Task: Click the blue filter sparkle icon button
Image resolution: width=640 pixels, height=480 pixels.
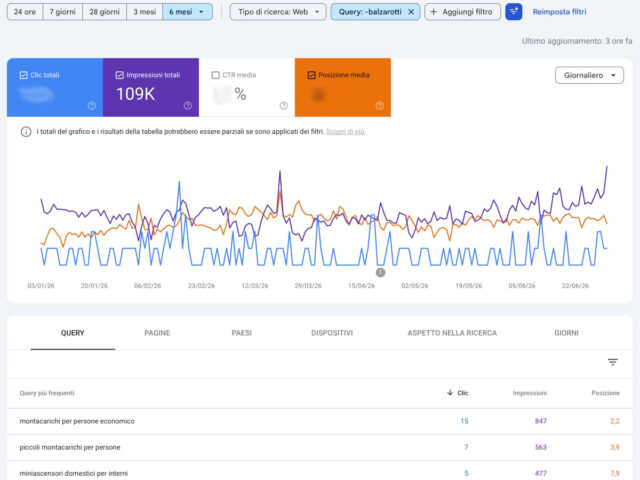Action: pyautogui.click(x=513, y=12)
